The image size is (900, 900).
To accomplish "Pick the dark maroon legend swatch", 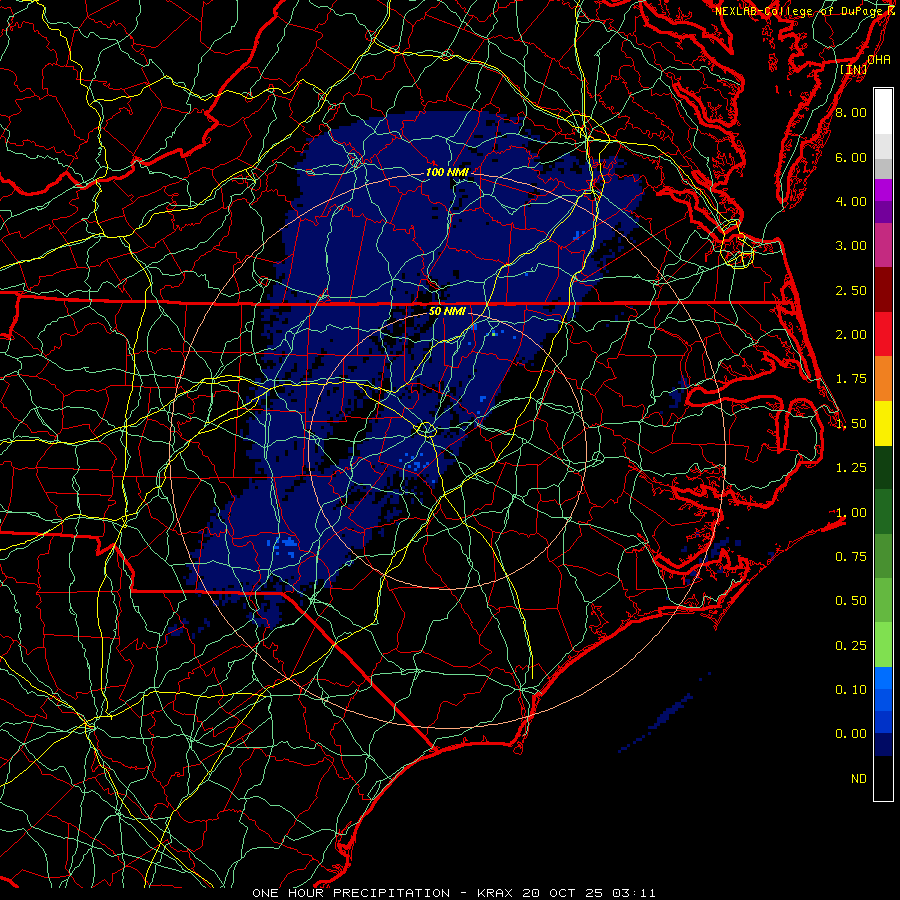I will (883, 290).
